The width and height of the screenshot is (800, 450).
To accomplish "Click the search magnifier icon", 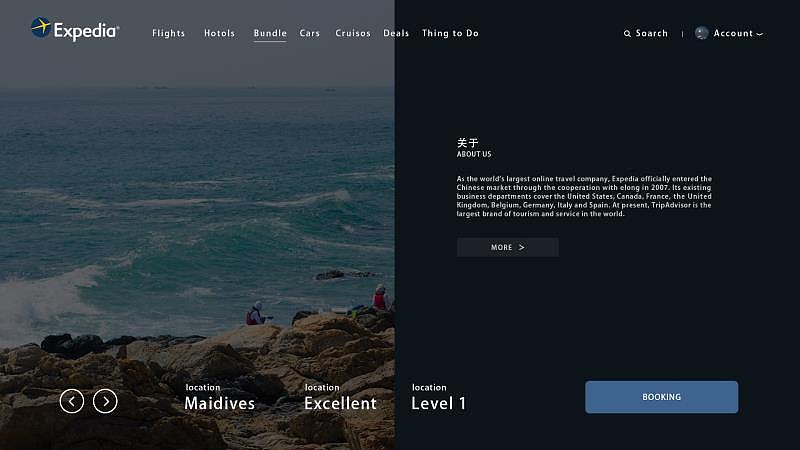I will pos(627,34).
